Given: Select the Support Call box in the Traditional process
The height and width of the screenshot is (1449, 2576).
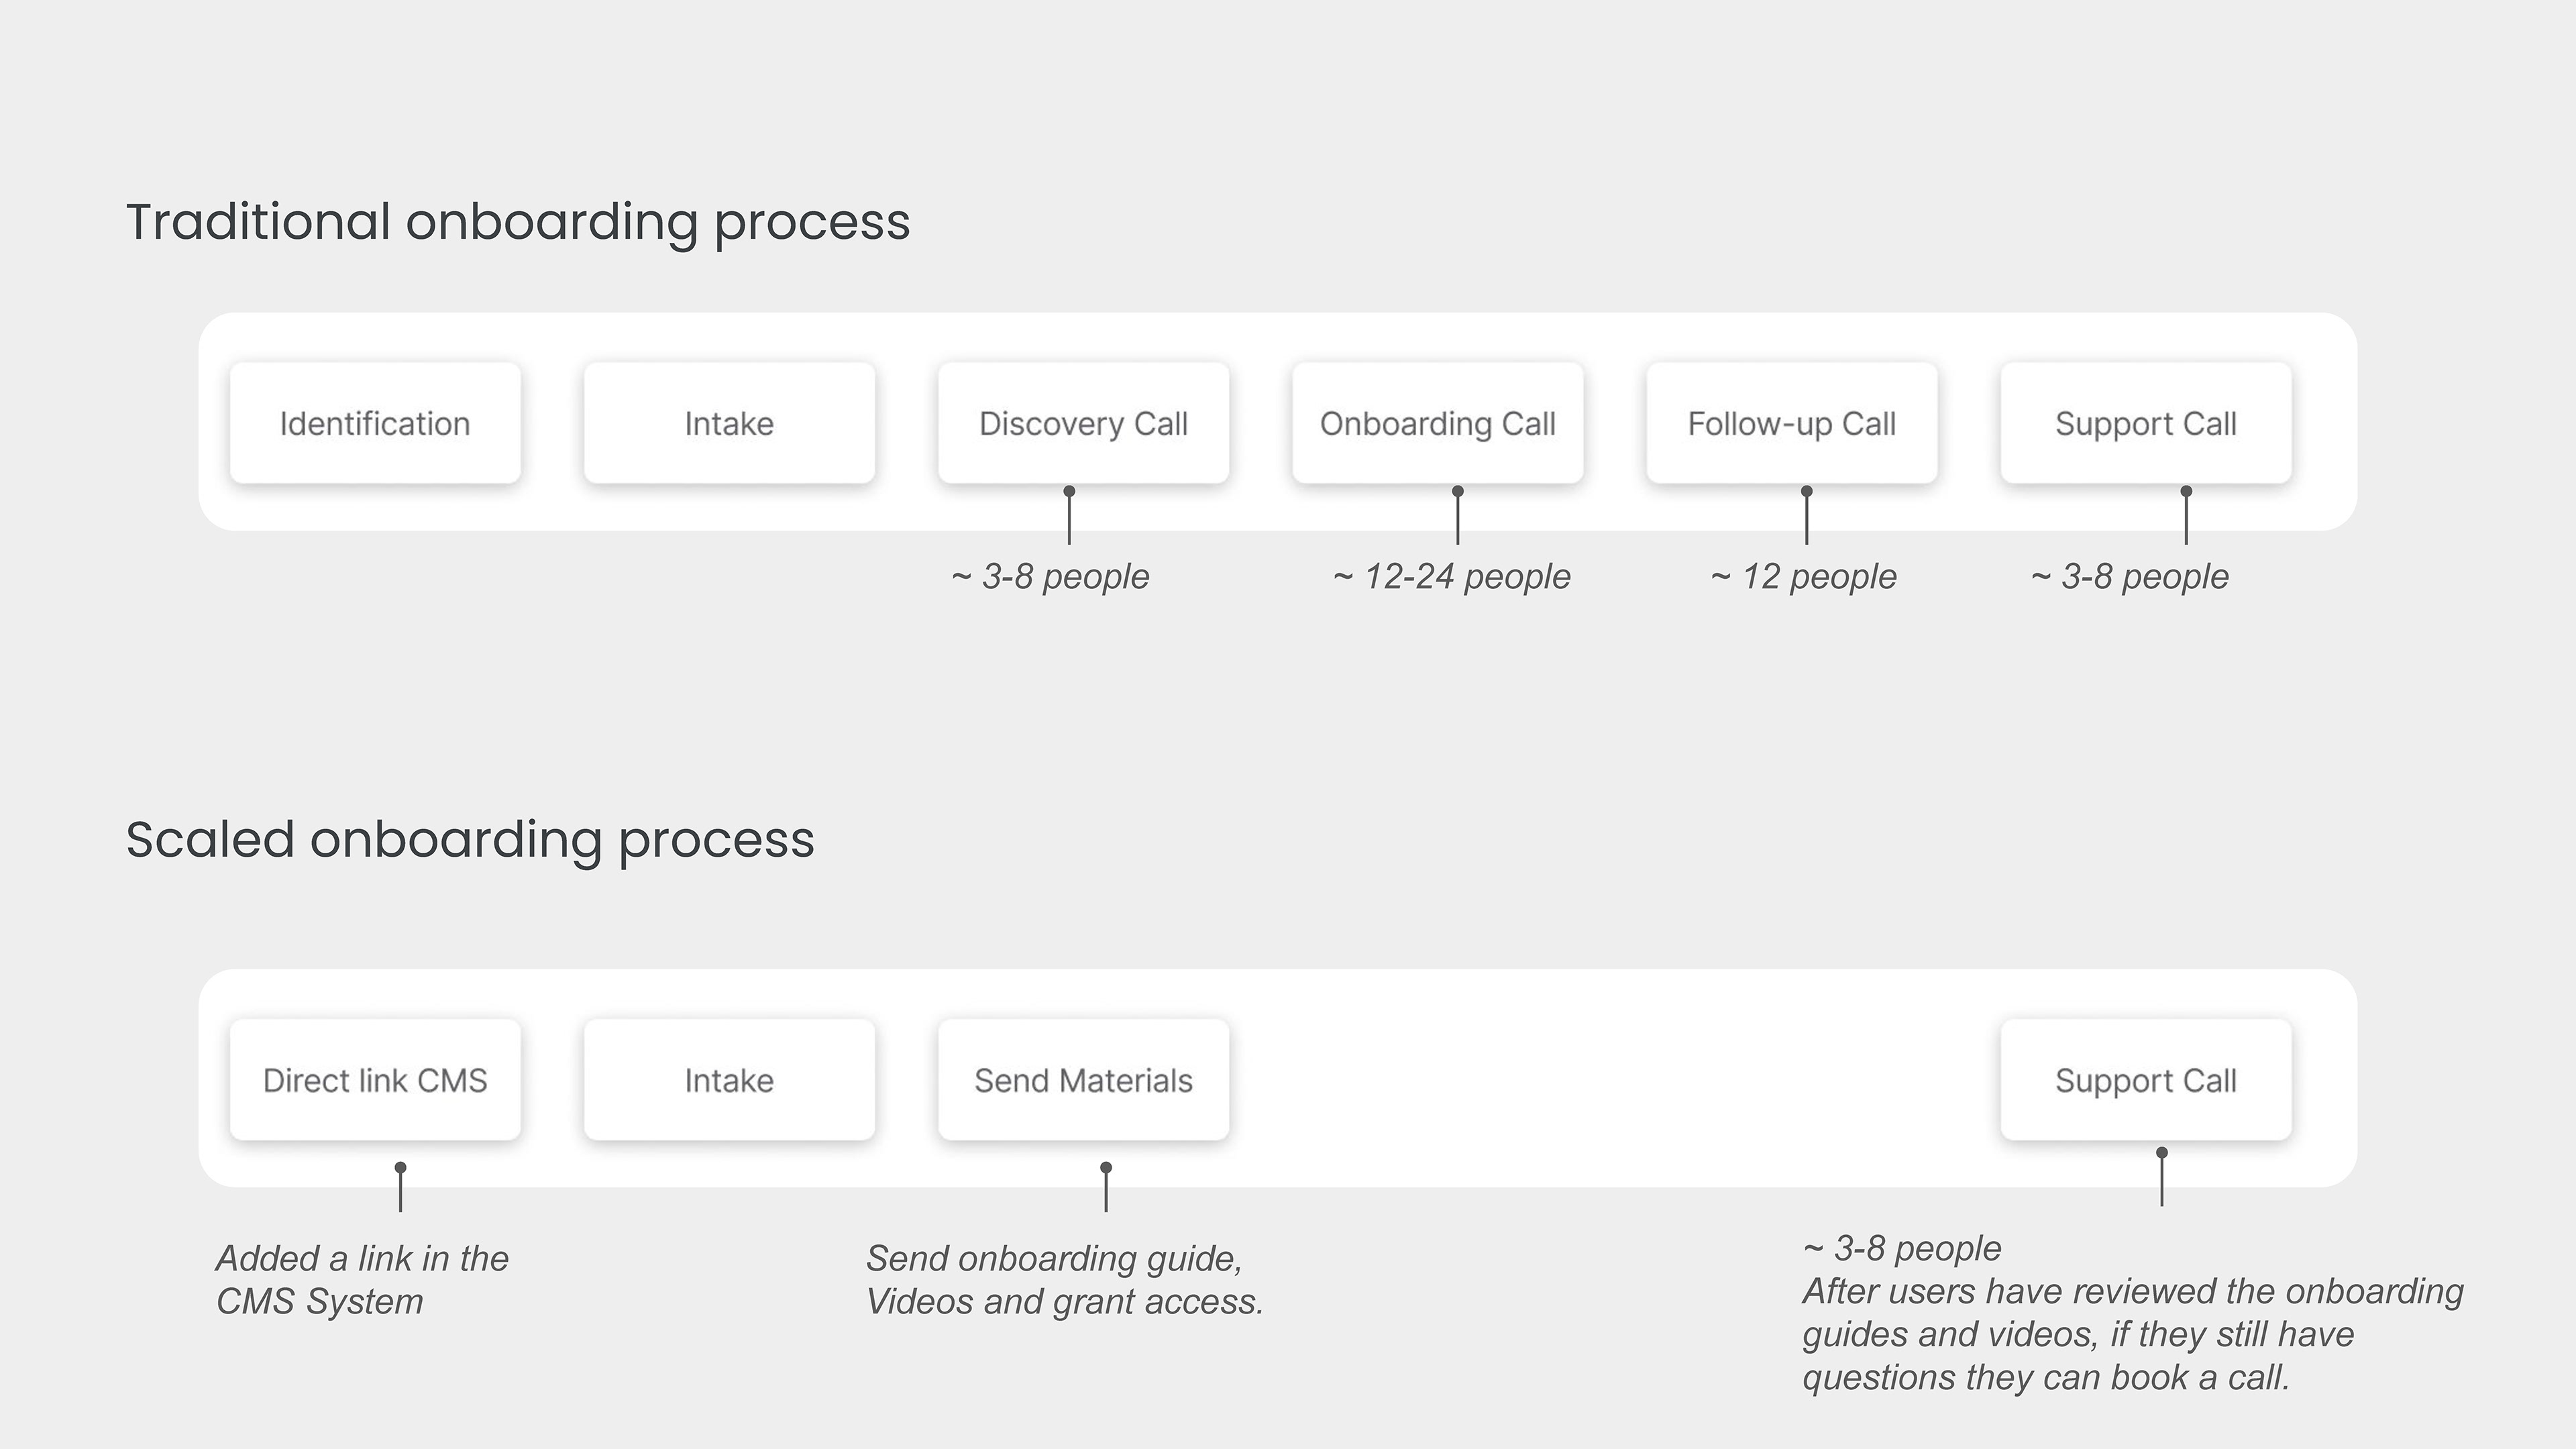Looking at the screenshot, I should [2145, 424].
